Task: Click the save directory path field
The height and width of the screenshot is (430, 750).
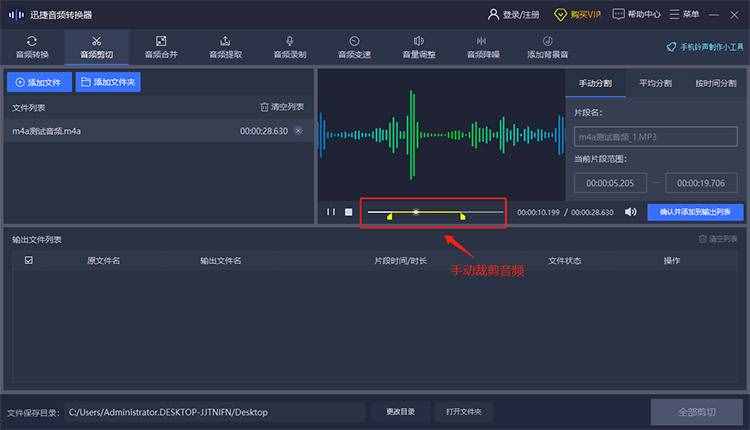Action: tap(215, 412)
